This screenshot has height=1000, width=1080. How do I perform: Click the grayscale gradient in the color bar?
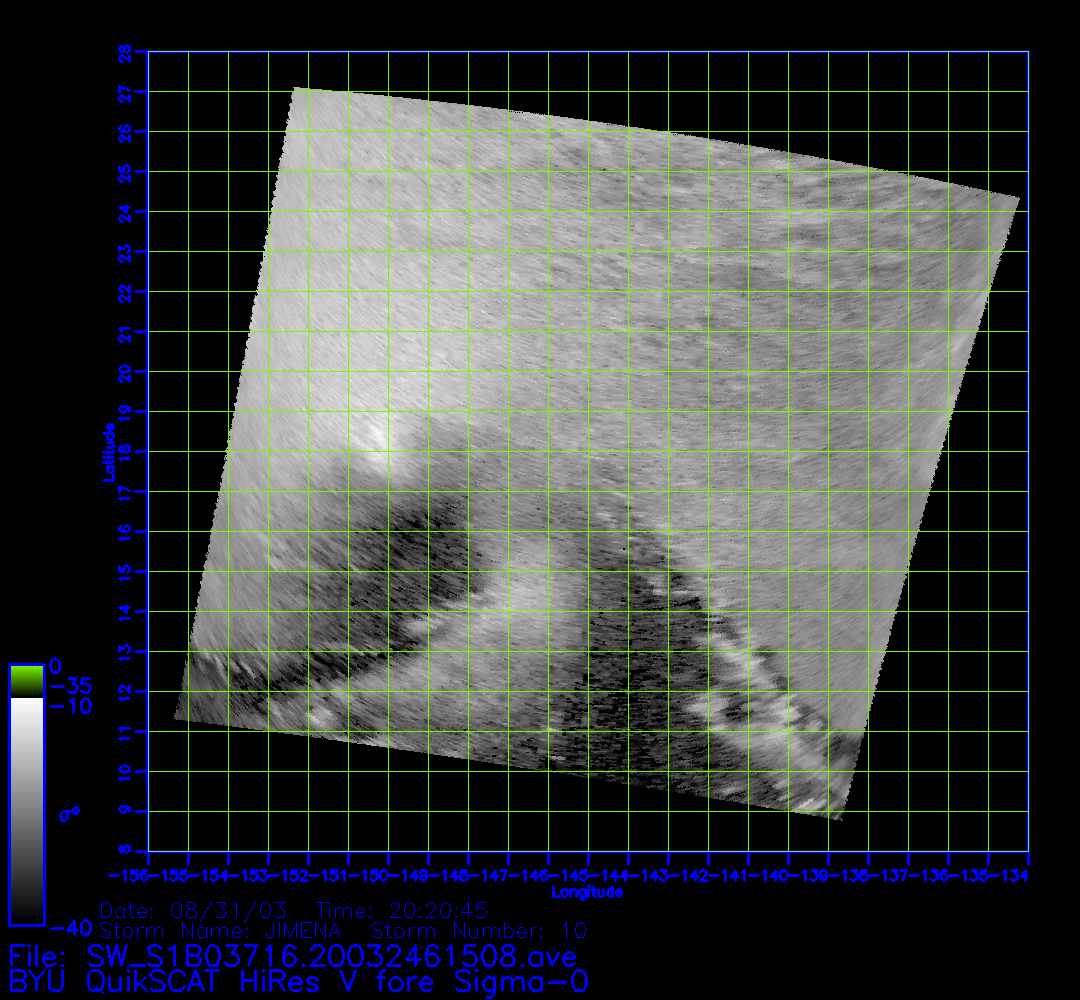coord(26,810)
